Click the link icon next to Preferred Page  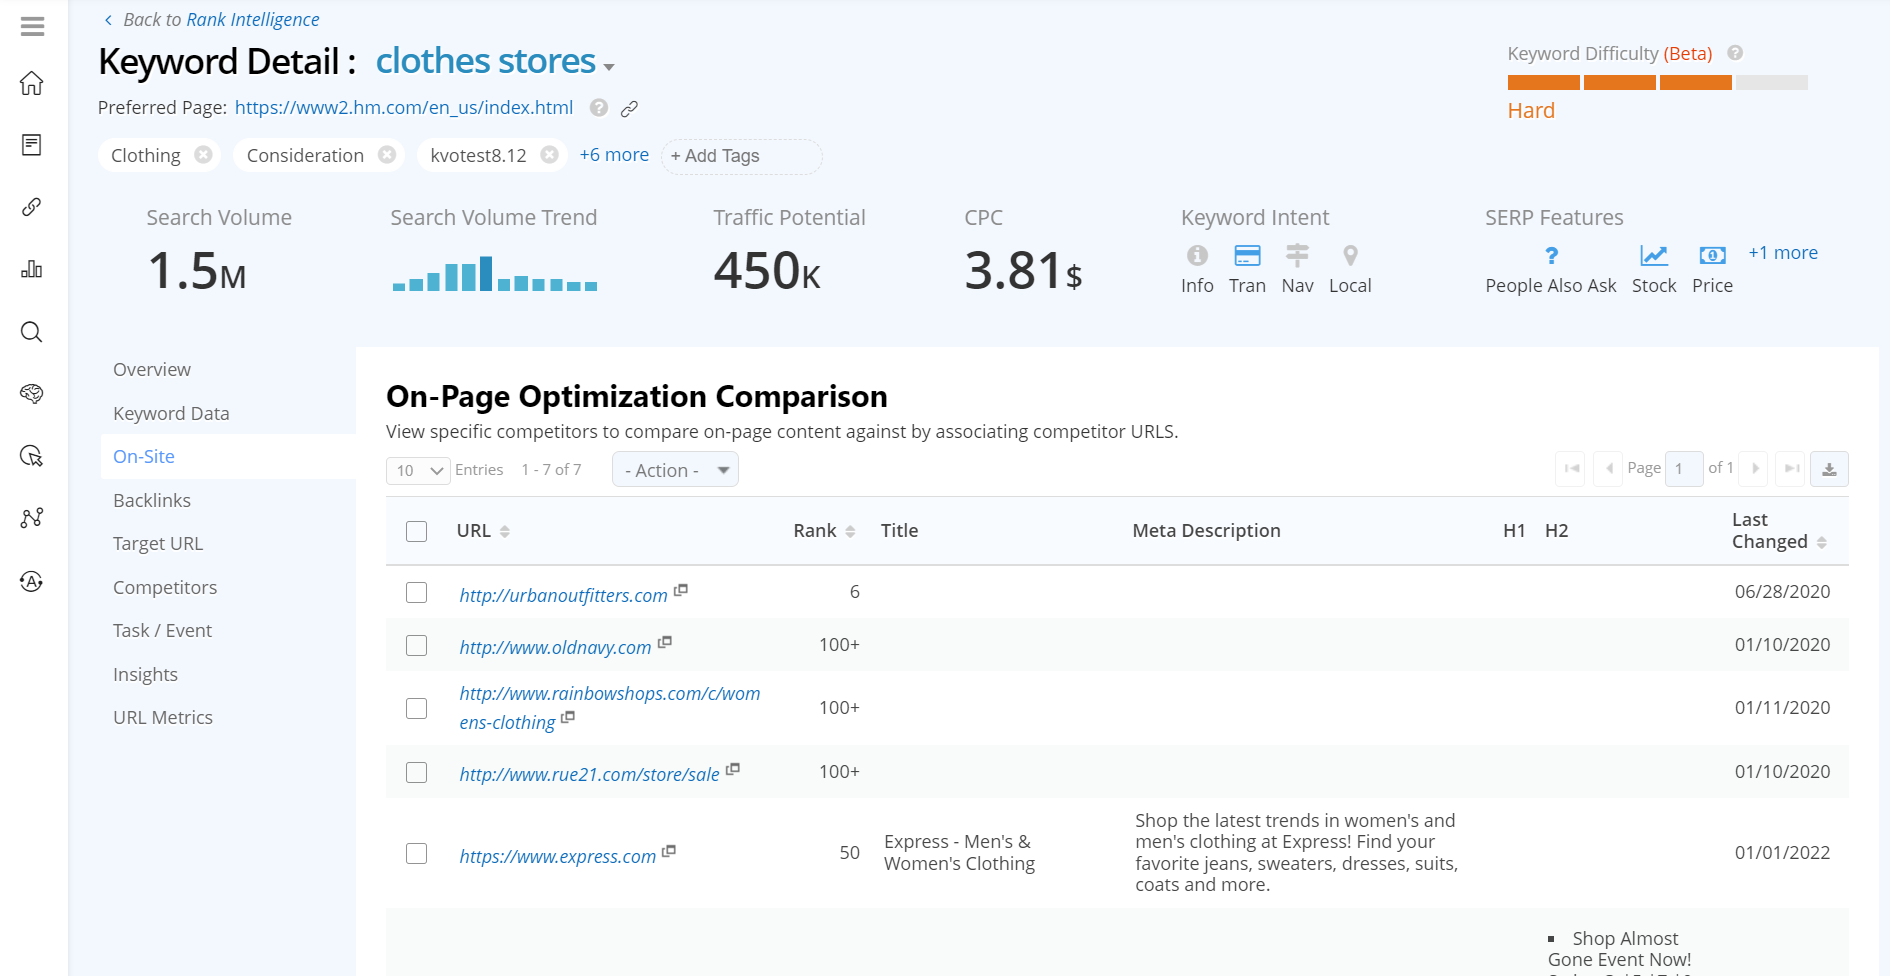pos(629,109)
